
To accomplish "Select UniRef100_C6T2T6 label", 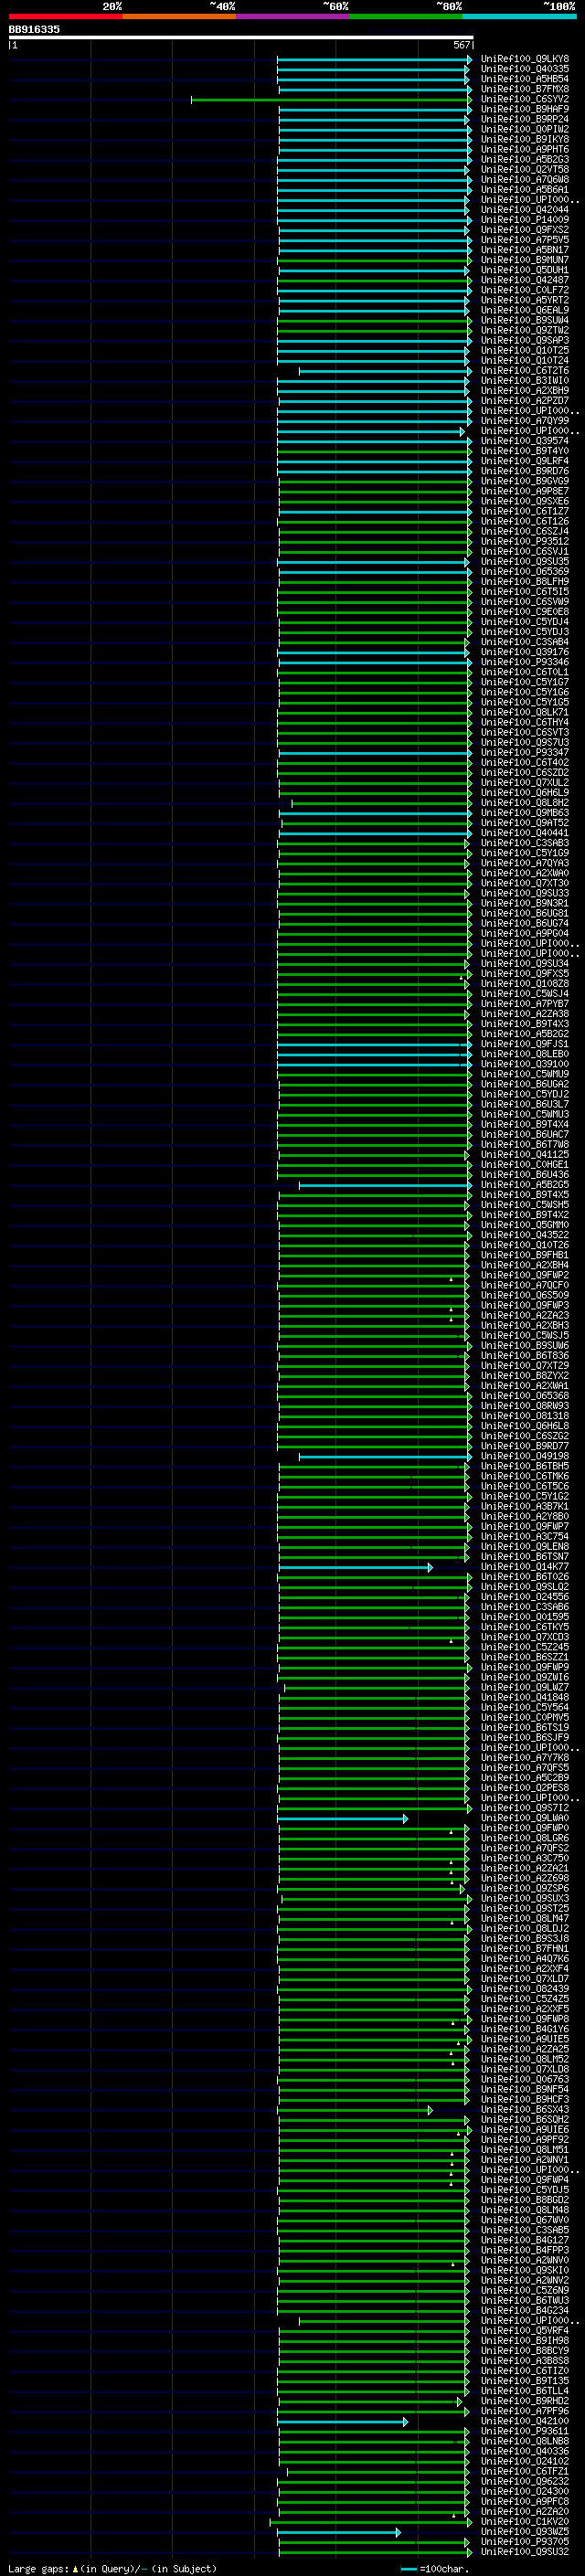I will [x=524, y=370].
